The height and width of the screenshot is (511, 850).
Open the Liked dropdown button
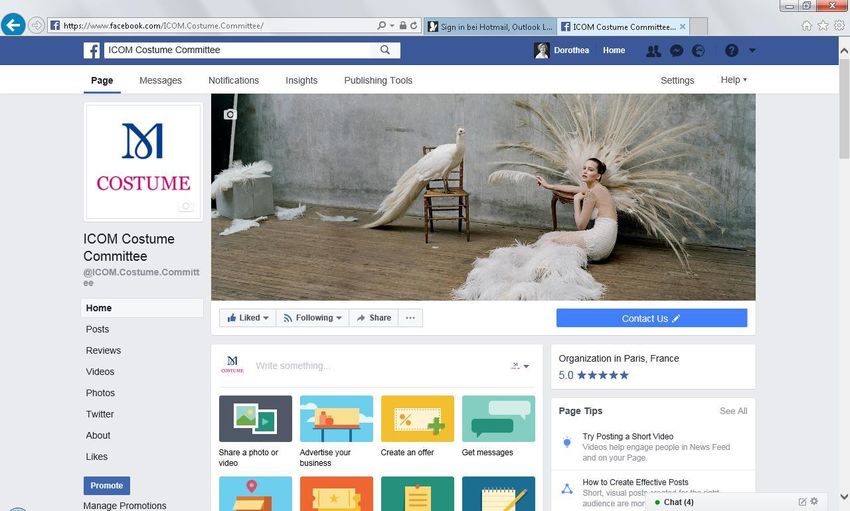click(248, 318)
